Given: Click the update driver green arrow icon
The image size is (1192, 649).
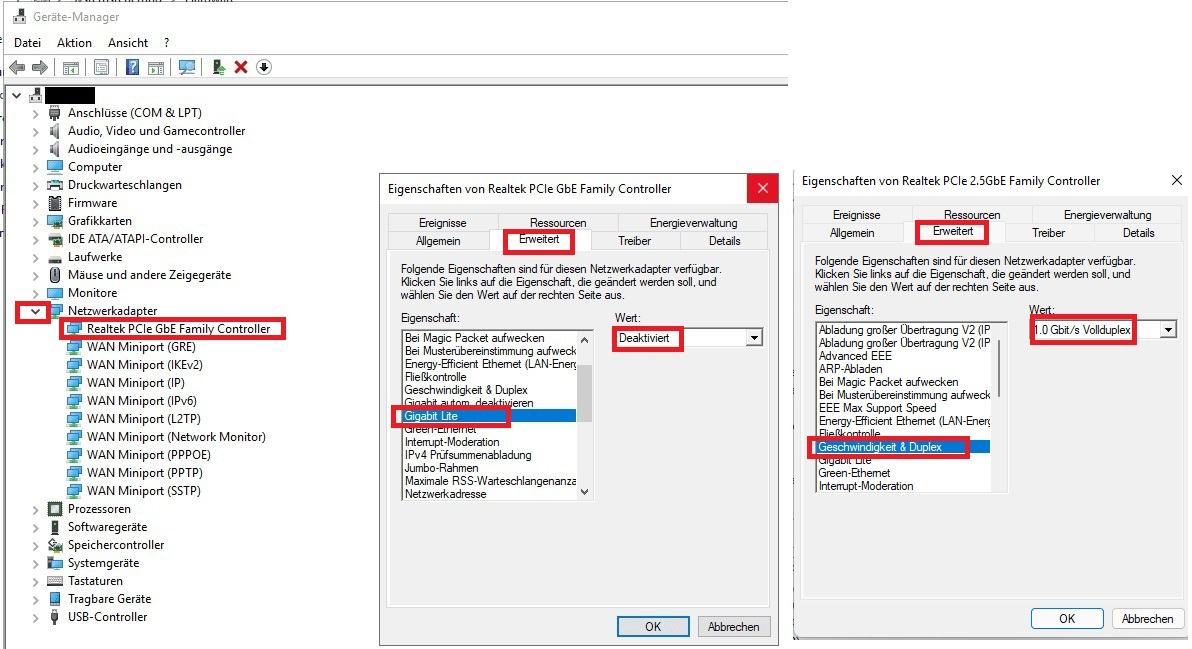Looking at the screenshot, I should pyautogui.click(x=218, y=68).
